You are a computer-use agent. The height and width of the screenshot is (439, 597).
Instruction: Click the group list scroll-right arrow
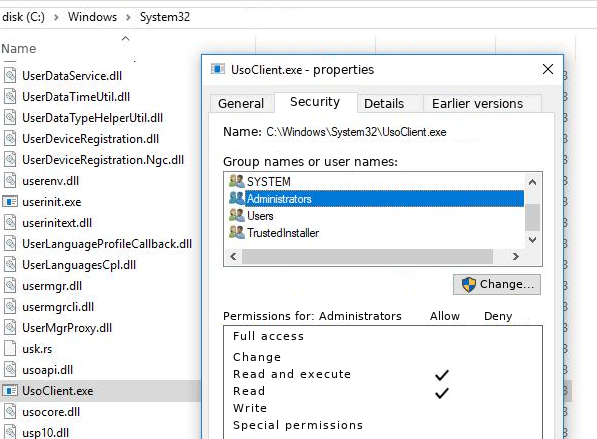pos(516,256)
